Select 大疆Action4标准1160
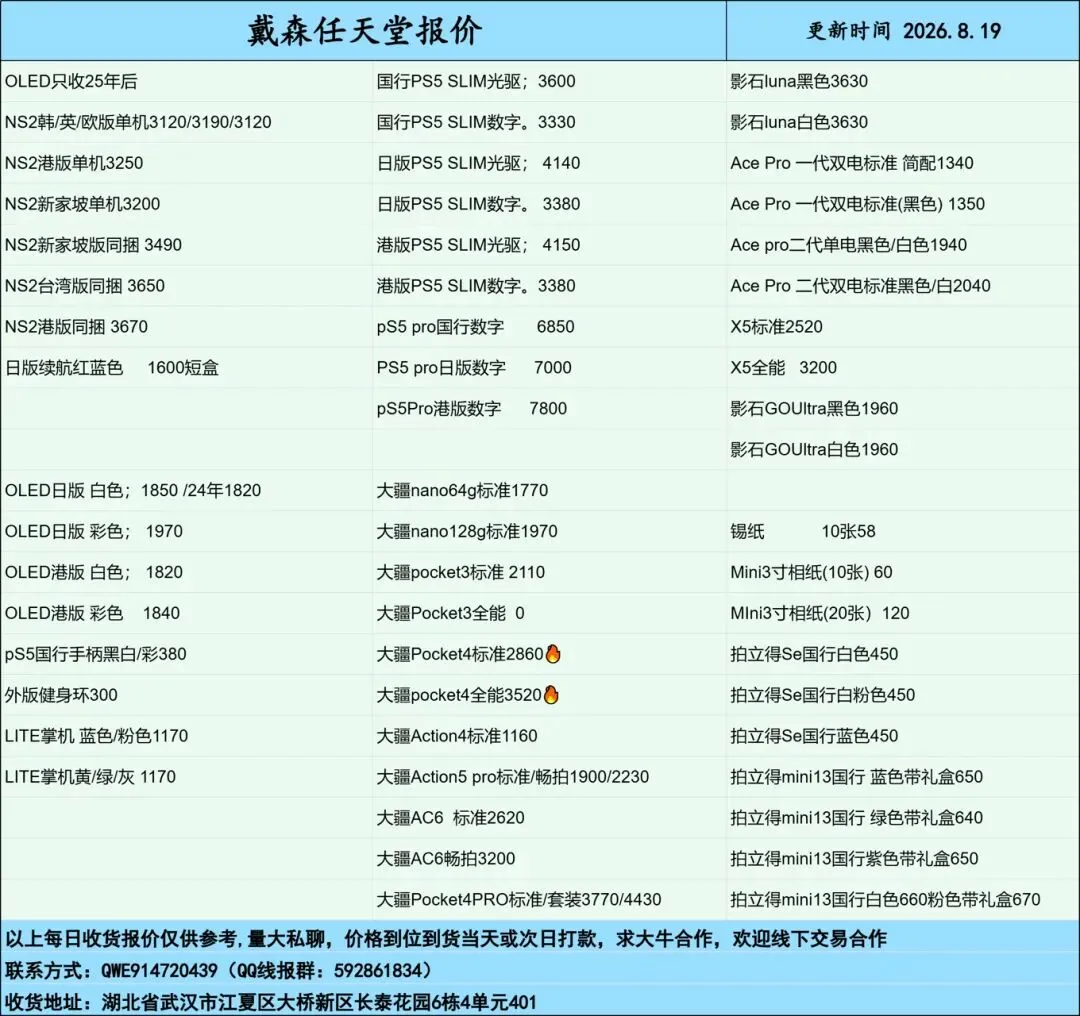The width and height of the screenshot is (1080, 1016). tap(457, 736)
